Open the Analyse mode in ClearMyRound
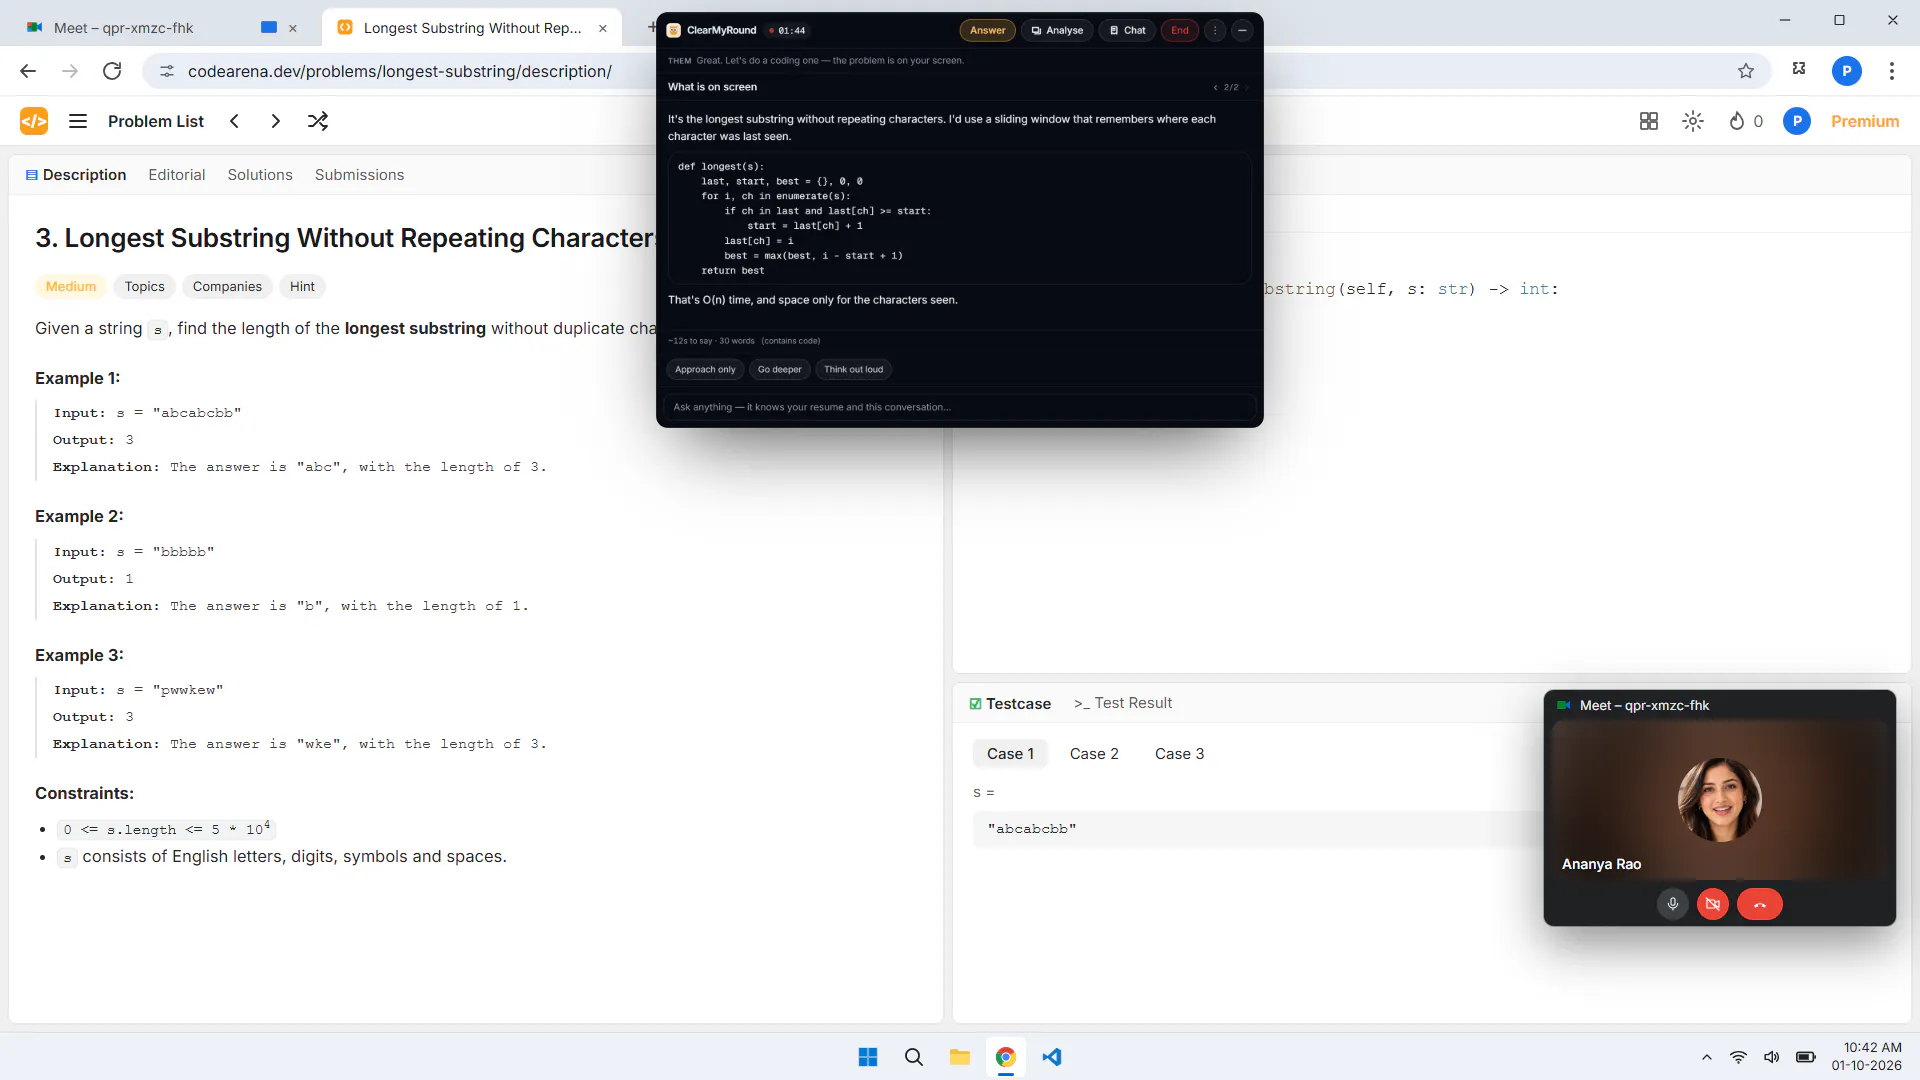 tap(1057, 30)
